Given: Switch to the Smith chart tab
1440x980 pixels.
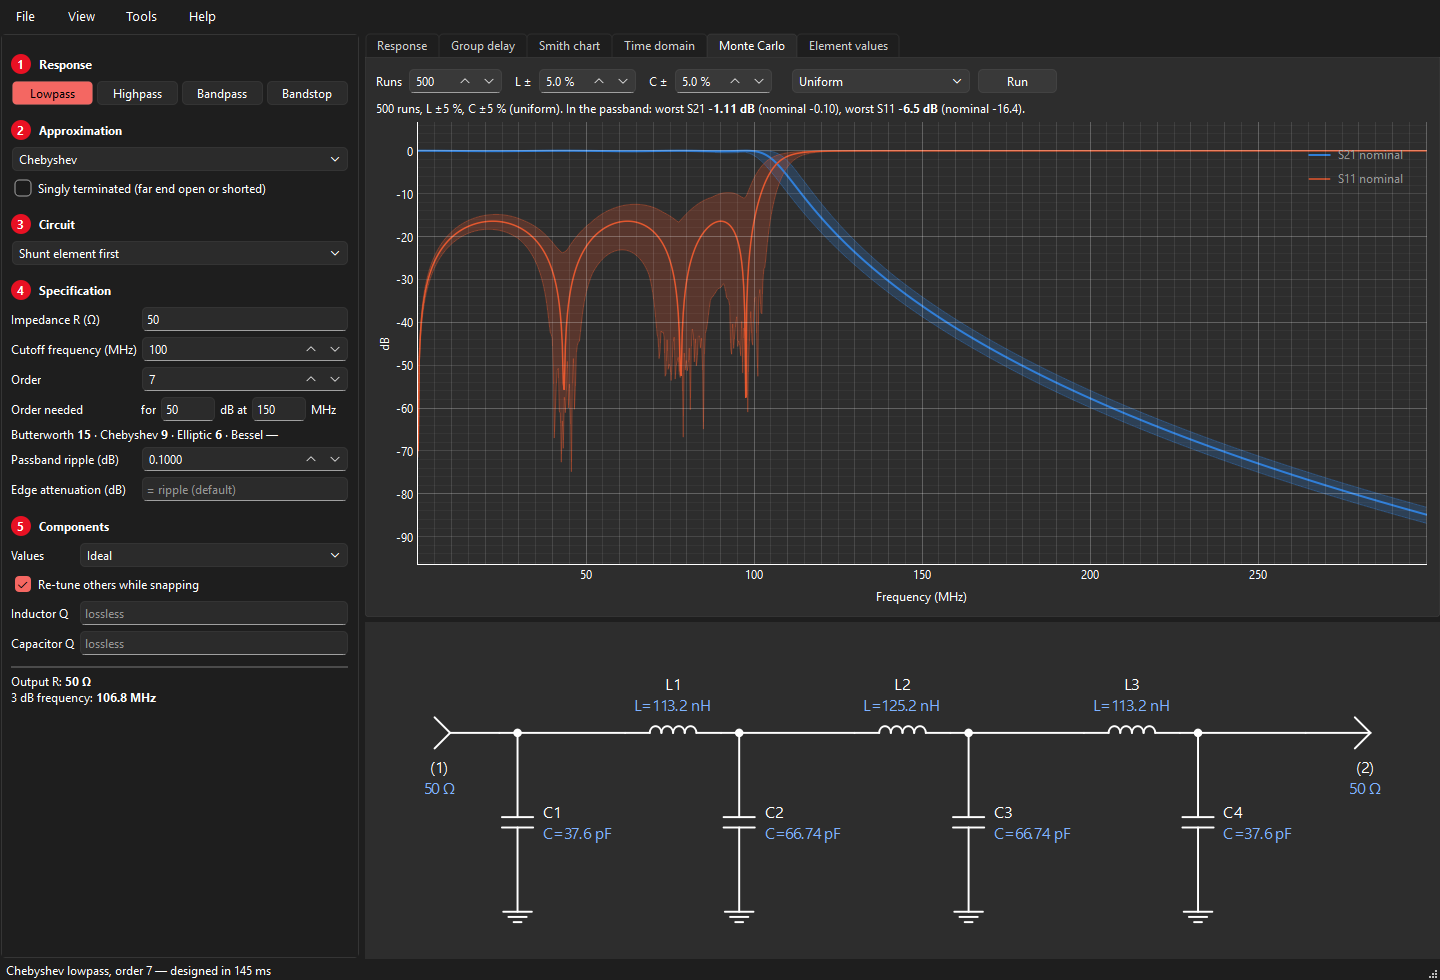Looking at the screenshot, I should coord(569,45).
